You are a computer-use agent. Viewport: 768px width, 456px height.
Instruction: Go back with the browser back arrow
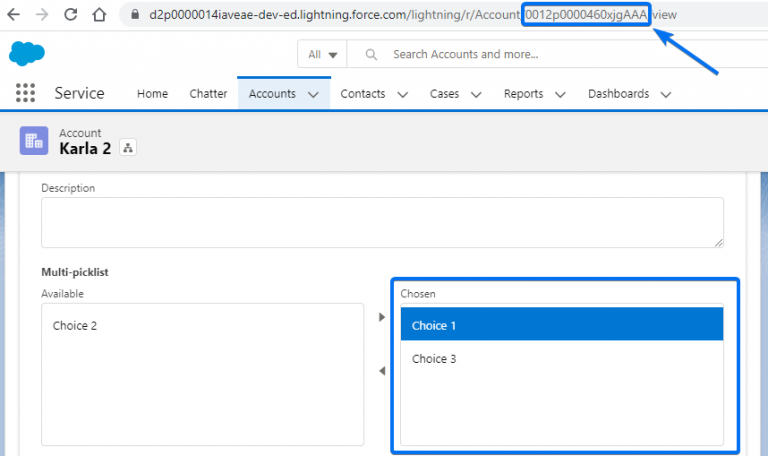(x=14, y=15)
